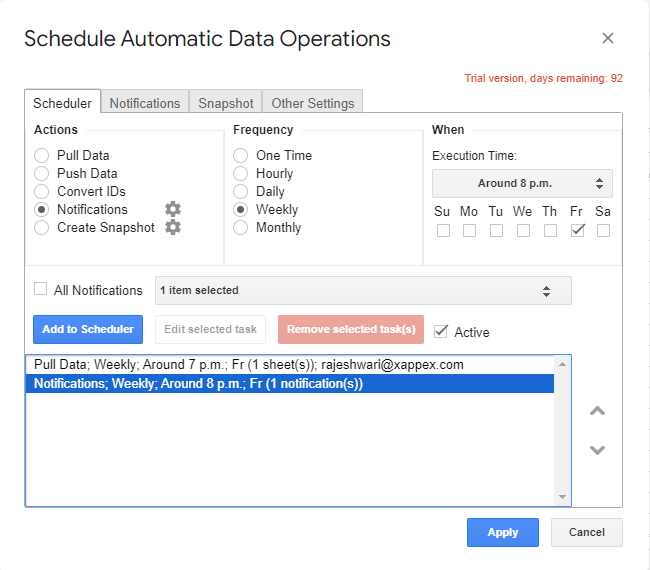
Task: Switch to the Notifications tab
Action: 145,103
